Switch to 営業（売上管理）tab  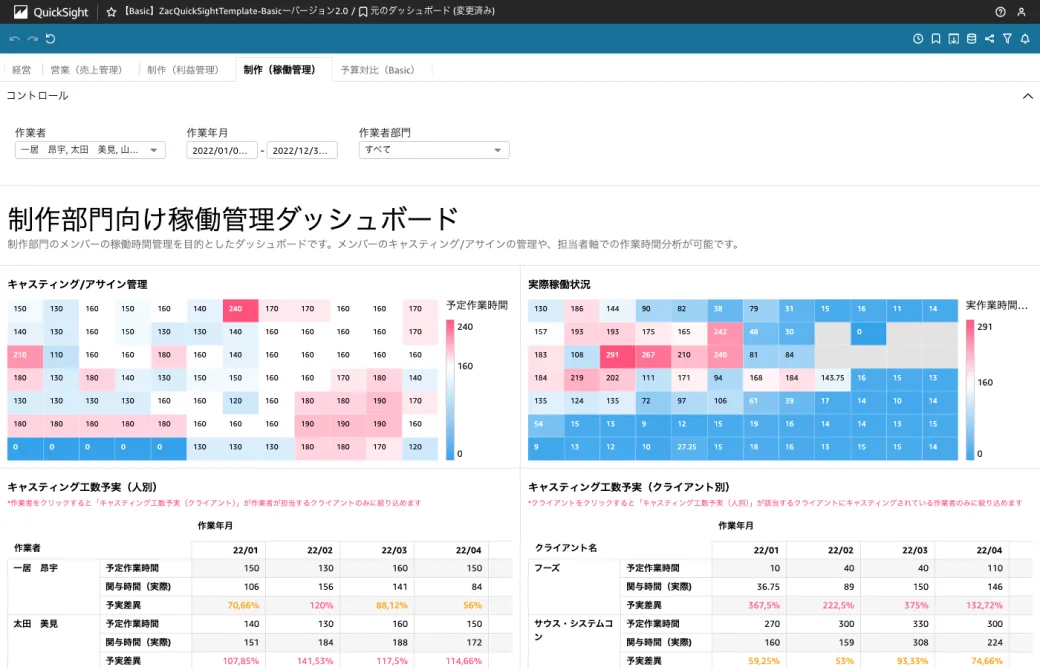coord(86,70)
